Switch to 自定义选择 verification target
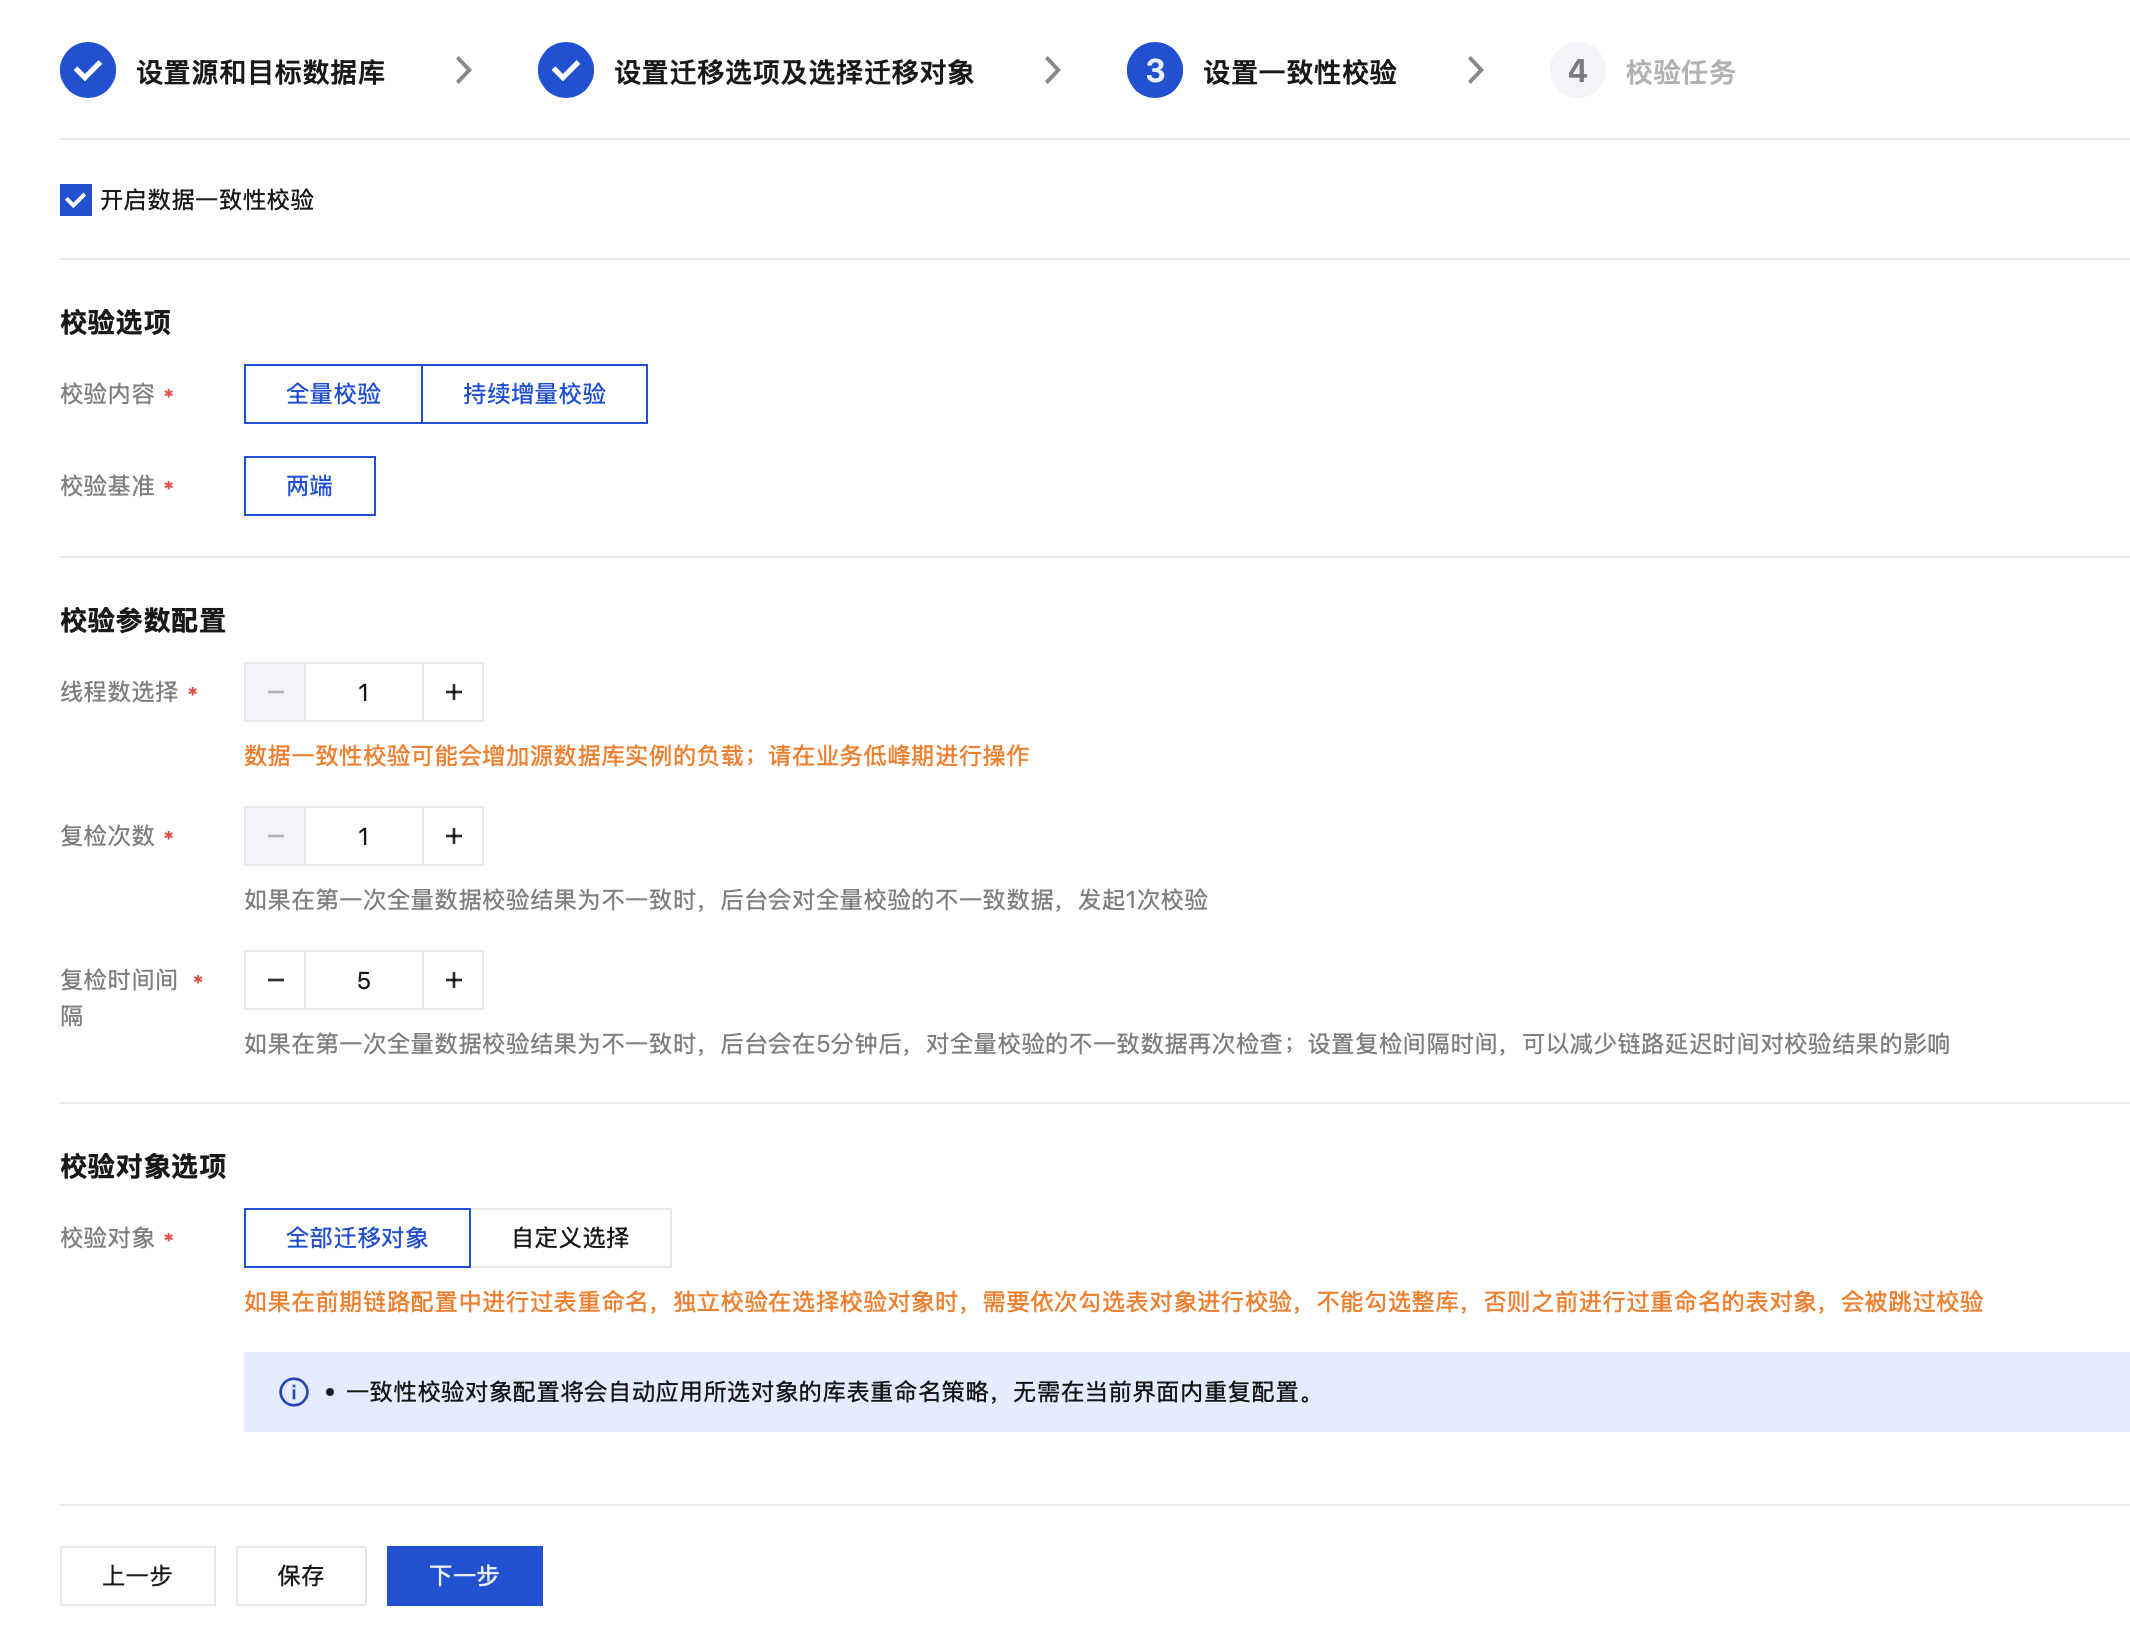 point(570,1238)
